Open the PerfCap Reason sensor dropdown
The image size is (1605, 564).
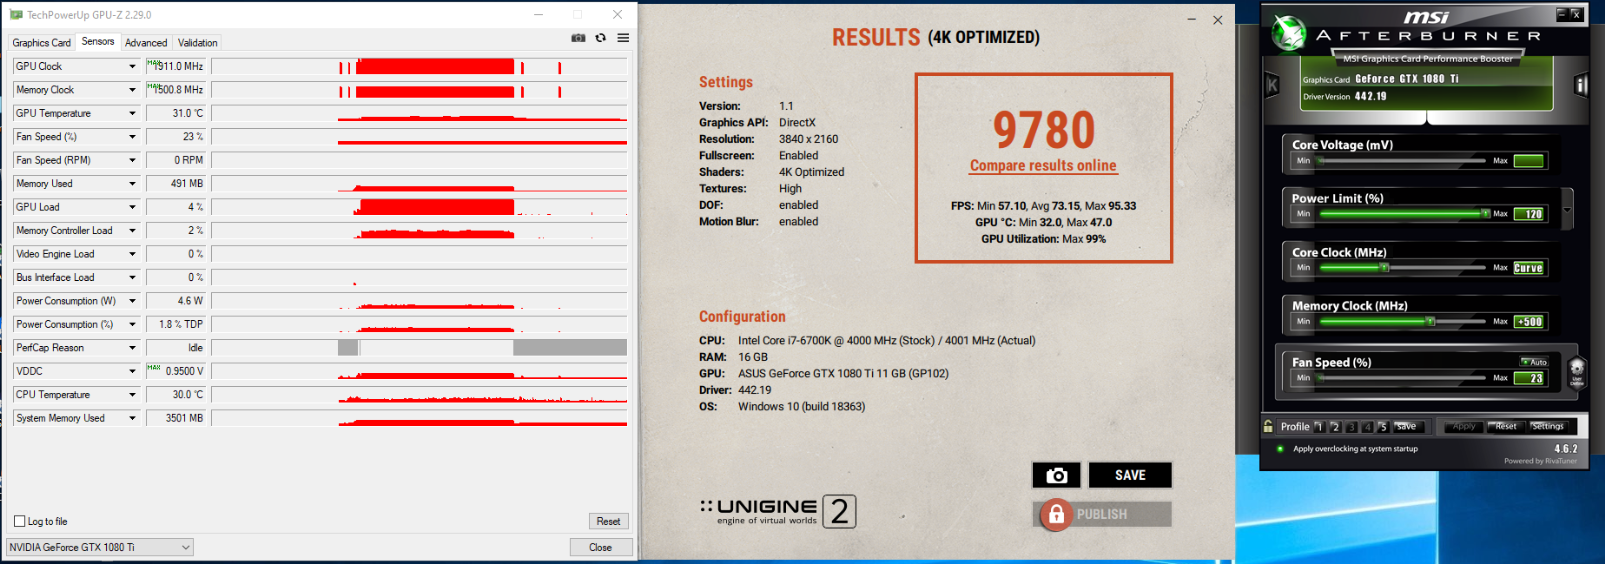(132, 348)
